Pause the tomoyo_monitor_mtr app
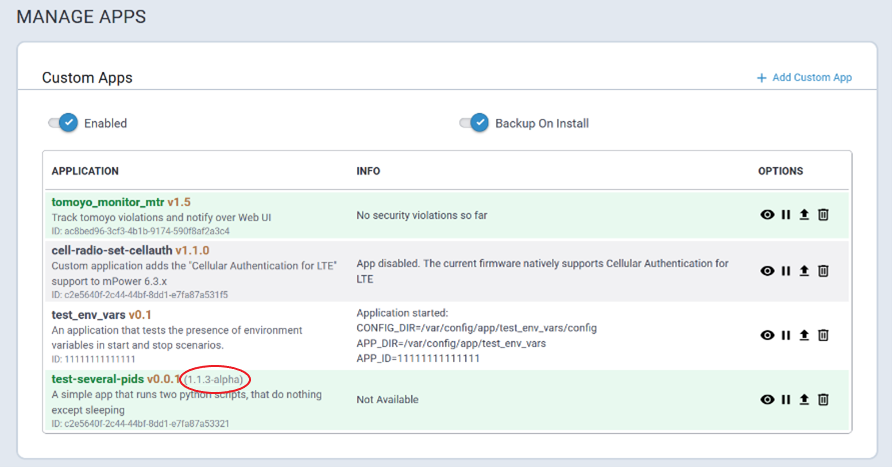 click(x=786, y=215)
